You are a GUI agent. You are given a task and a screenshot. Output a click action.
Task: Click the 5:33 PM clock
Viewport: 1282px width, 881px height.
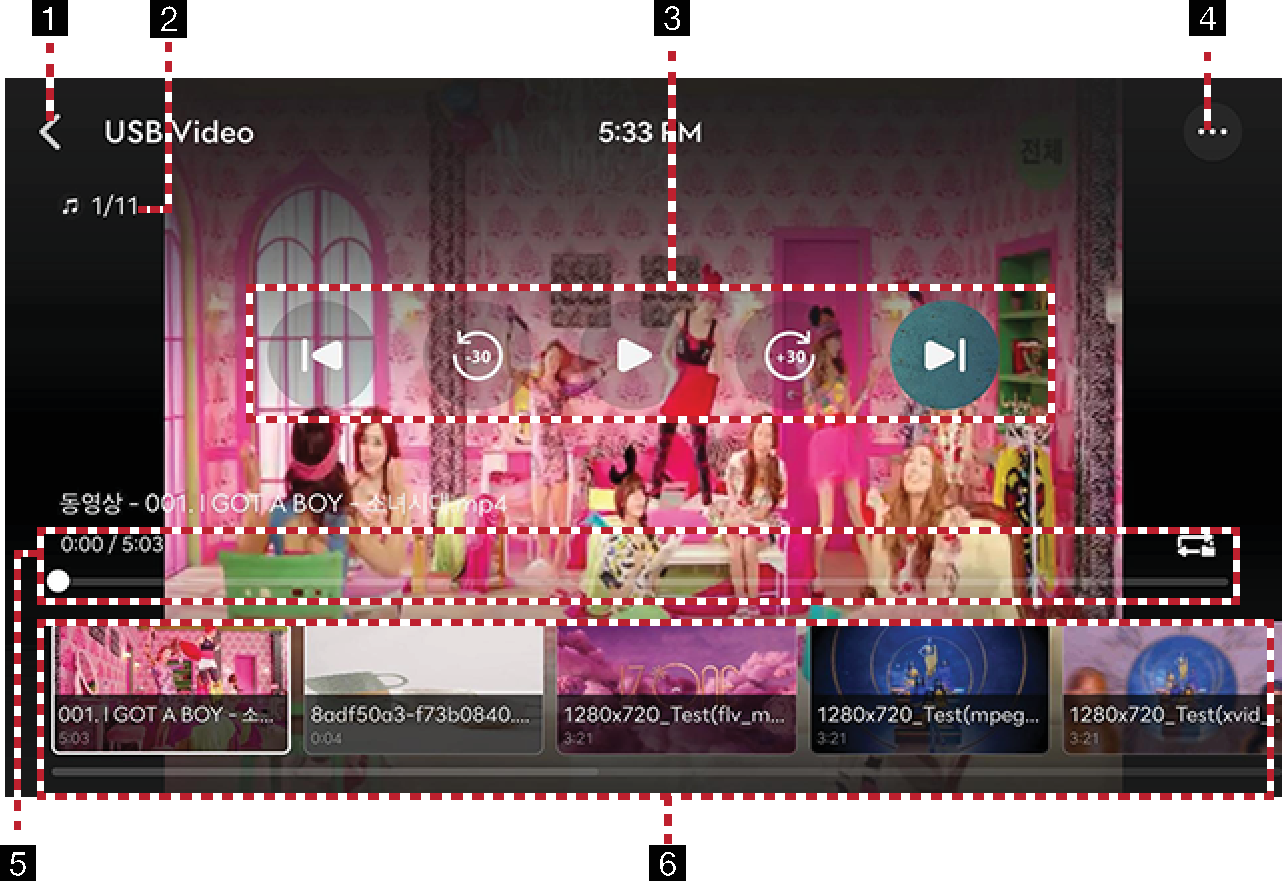(650, 132)
